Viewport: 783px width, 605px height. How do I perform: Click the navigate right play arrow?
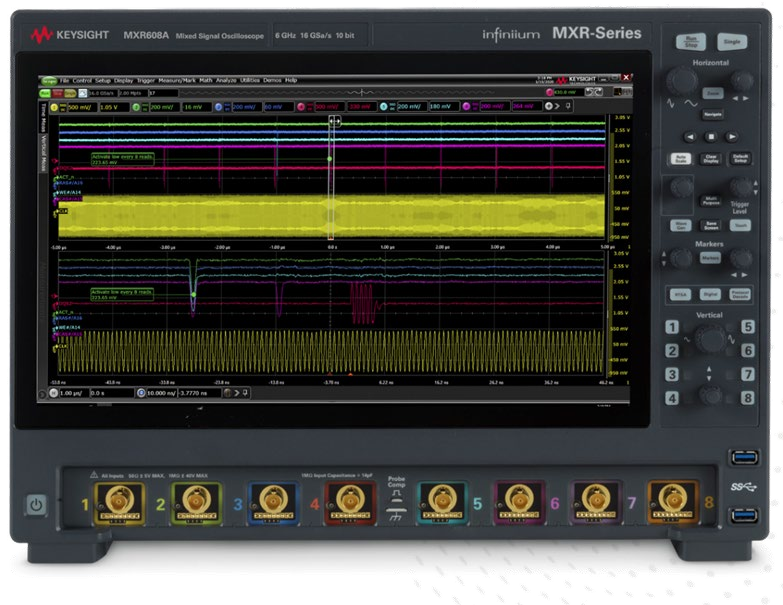(x=732, y=137)
